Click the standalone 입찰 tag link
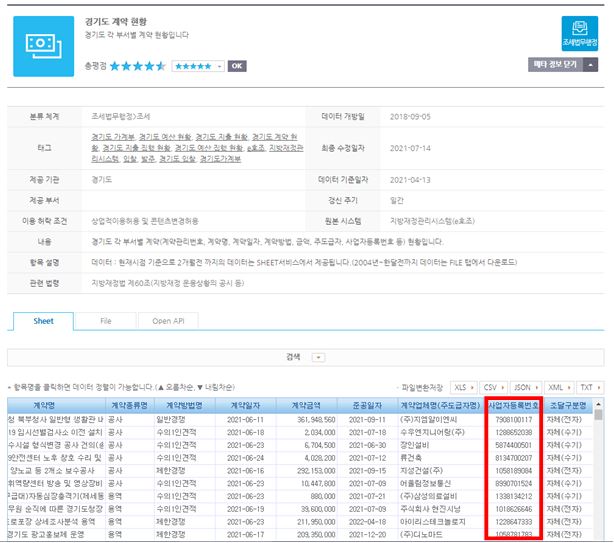This screenshot has height=543, width=614. (x=129, y=159)
